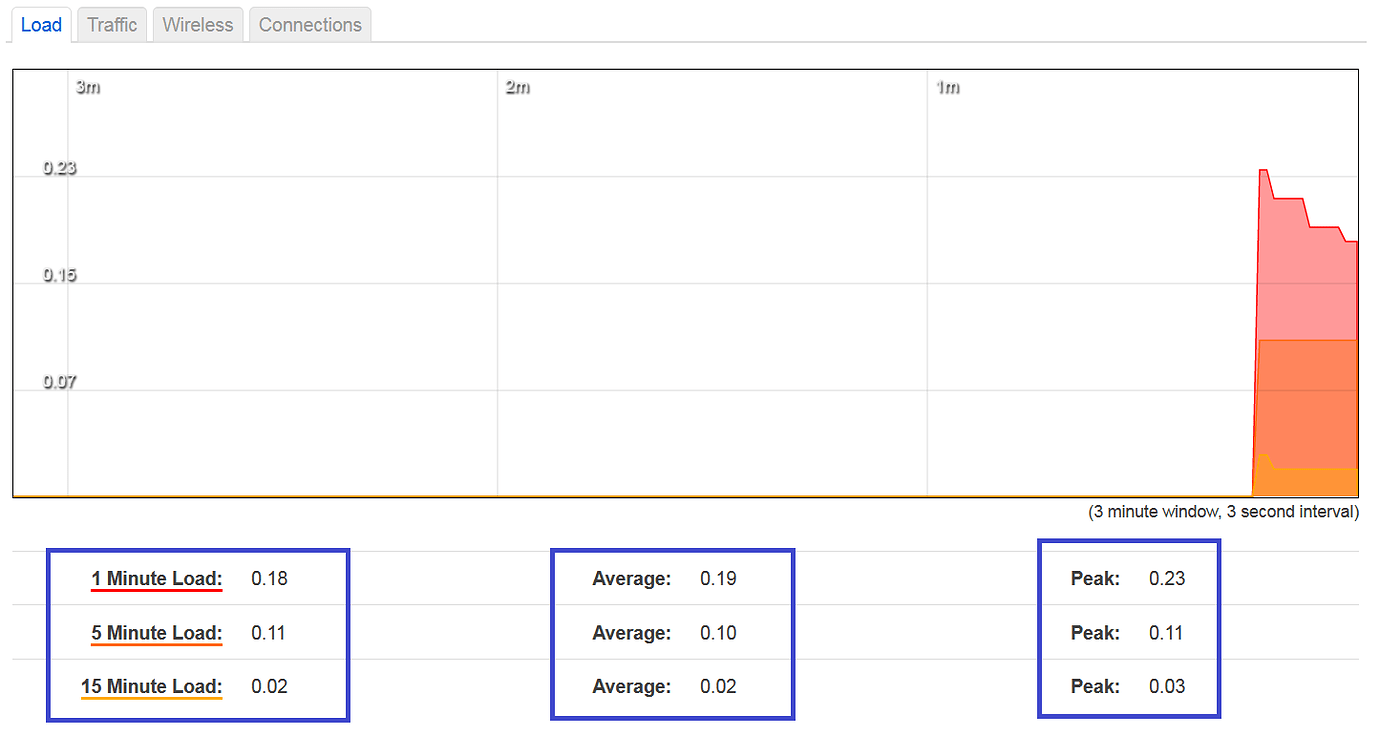The width and height of the screenshot is (1380, 736).
Task: Click the 2m time marker on graph
Action: pyautogui.click(x=517, y=88)
